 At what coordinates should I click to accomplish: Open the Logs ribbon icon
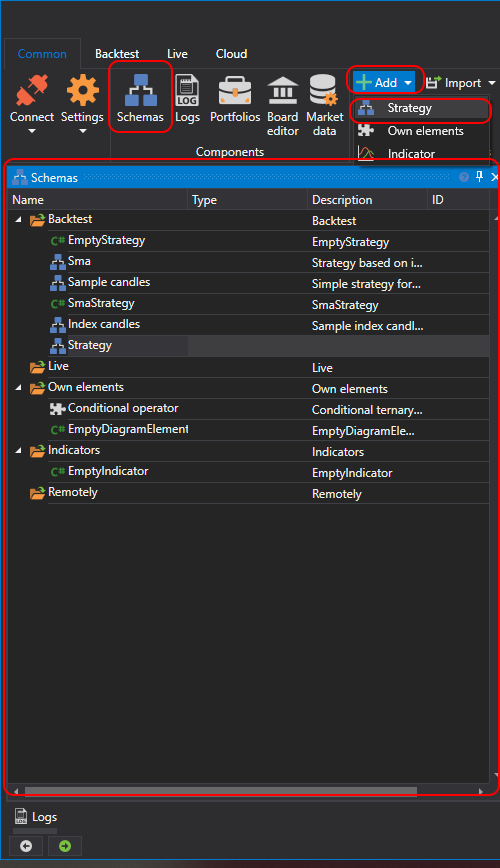187,90
